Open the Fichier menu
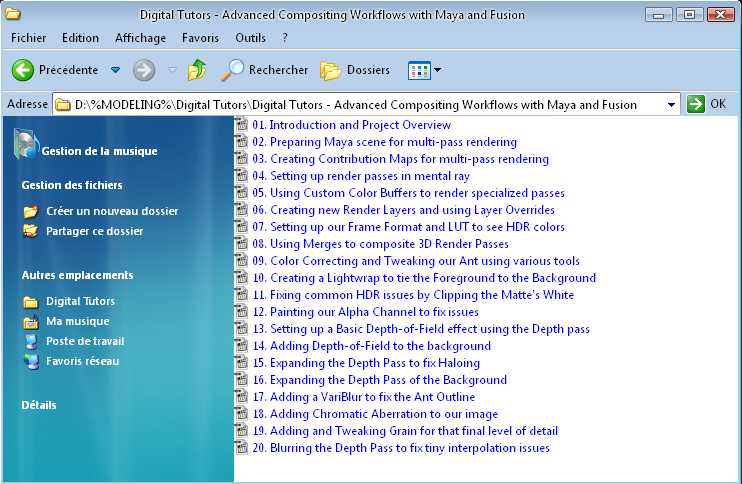 [x=28, y=38]
